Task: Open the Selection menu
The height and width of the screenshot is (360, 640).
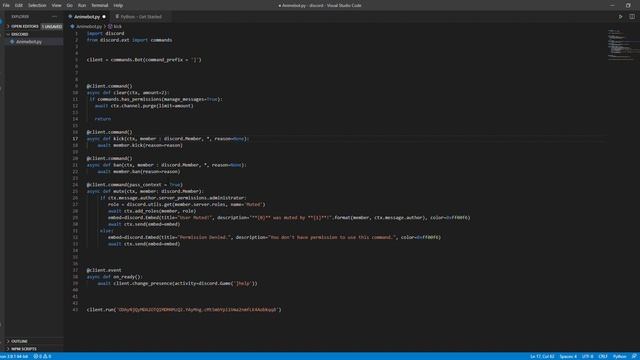Action: click(37, 5)
